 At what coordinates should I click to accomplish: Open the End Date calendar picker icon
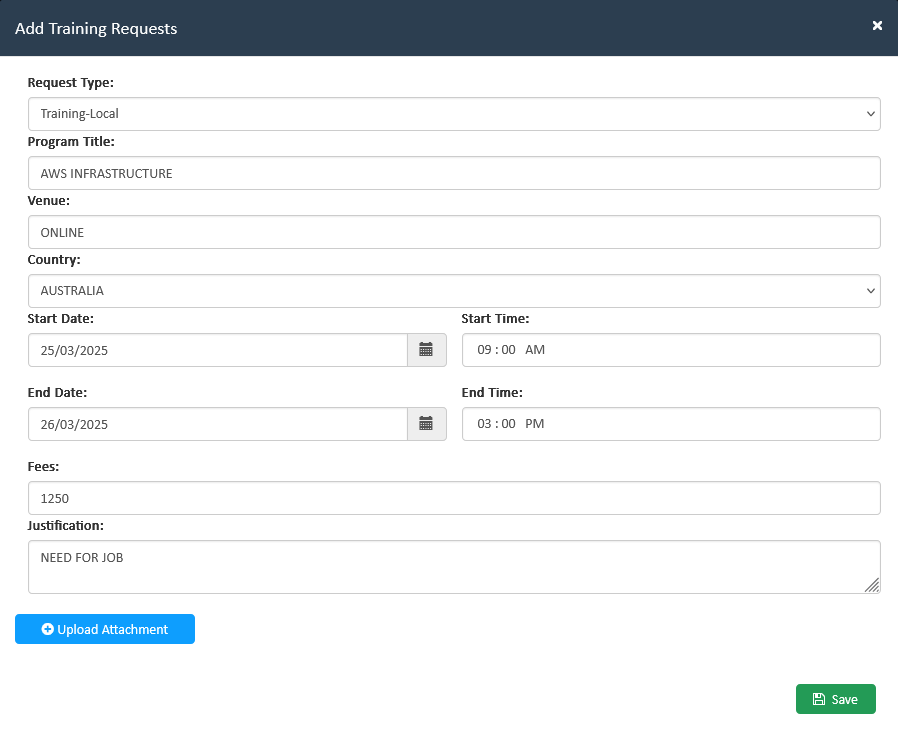[426, 424]
